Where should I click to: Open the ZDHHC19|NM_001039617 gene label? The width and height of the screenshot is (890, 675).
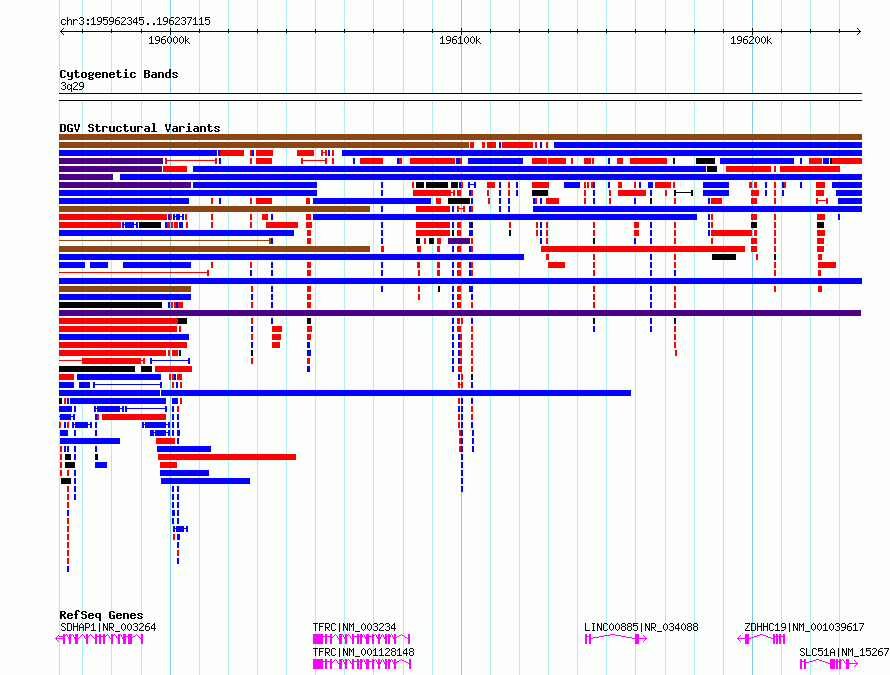[x=804, y=627]
